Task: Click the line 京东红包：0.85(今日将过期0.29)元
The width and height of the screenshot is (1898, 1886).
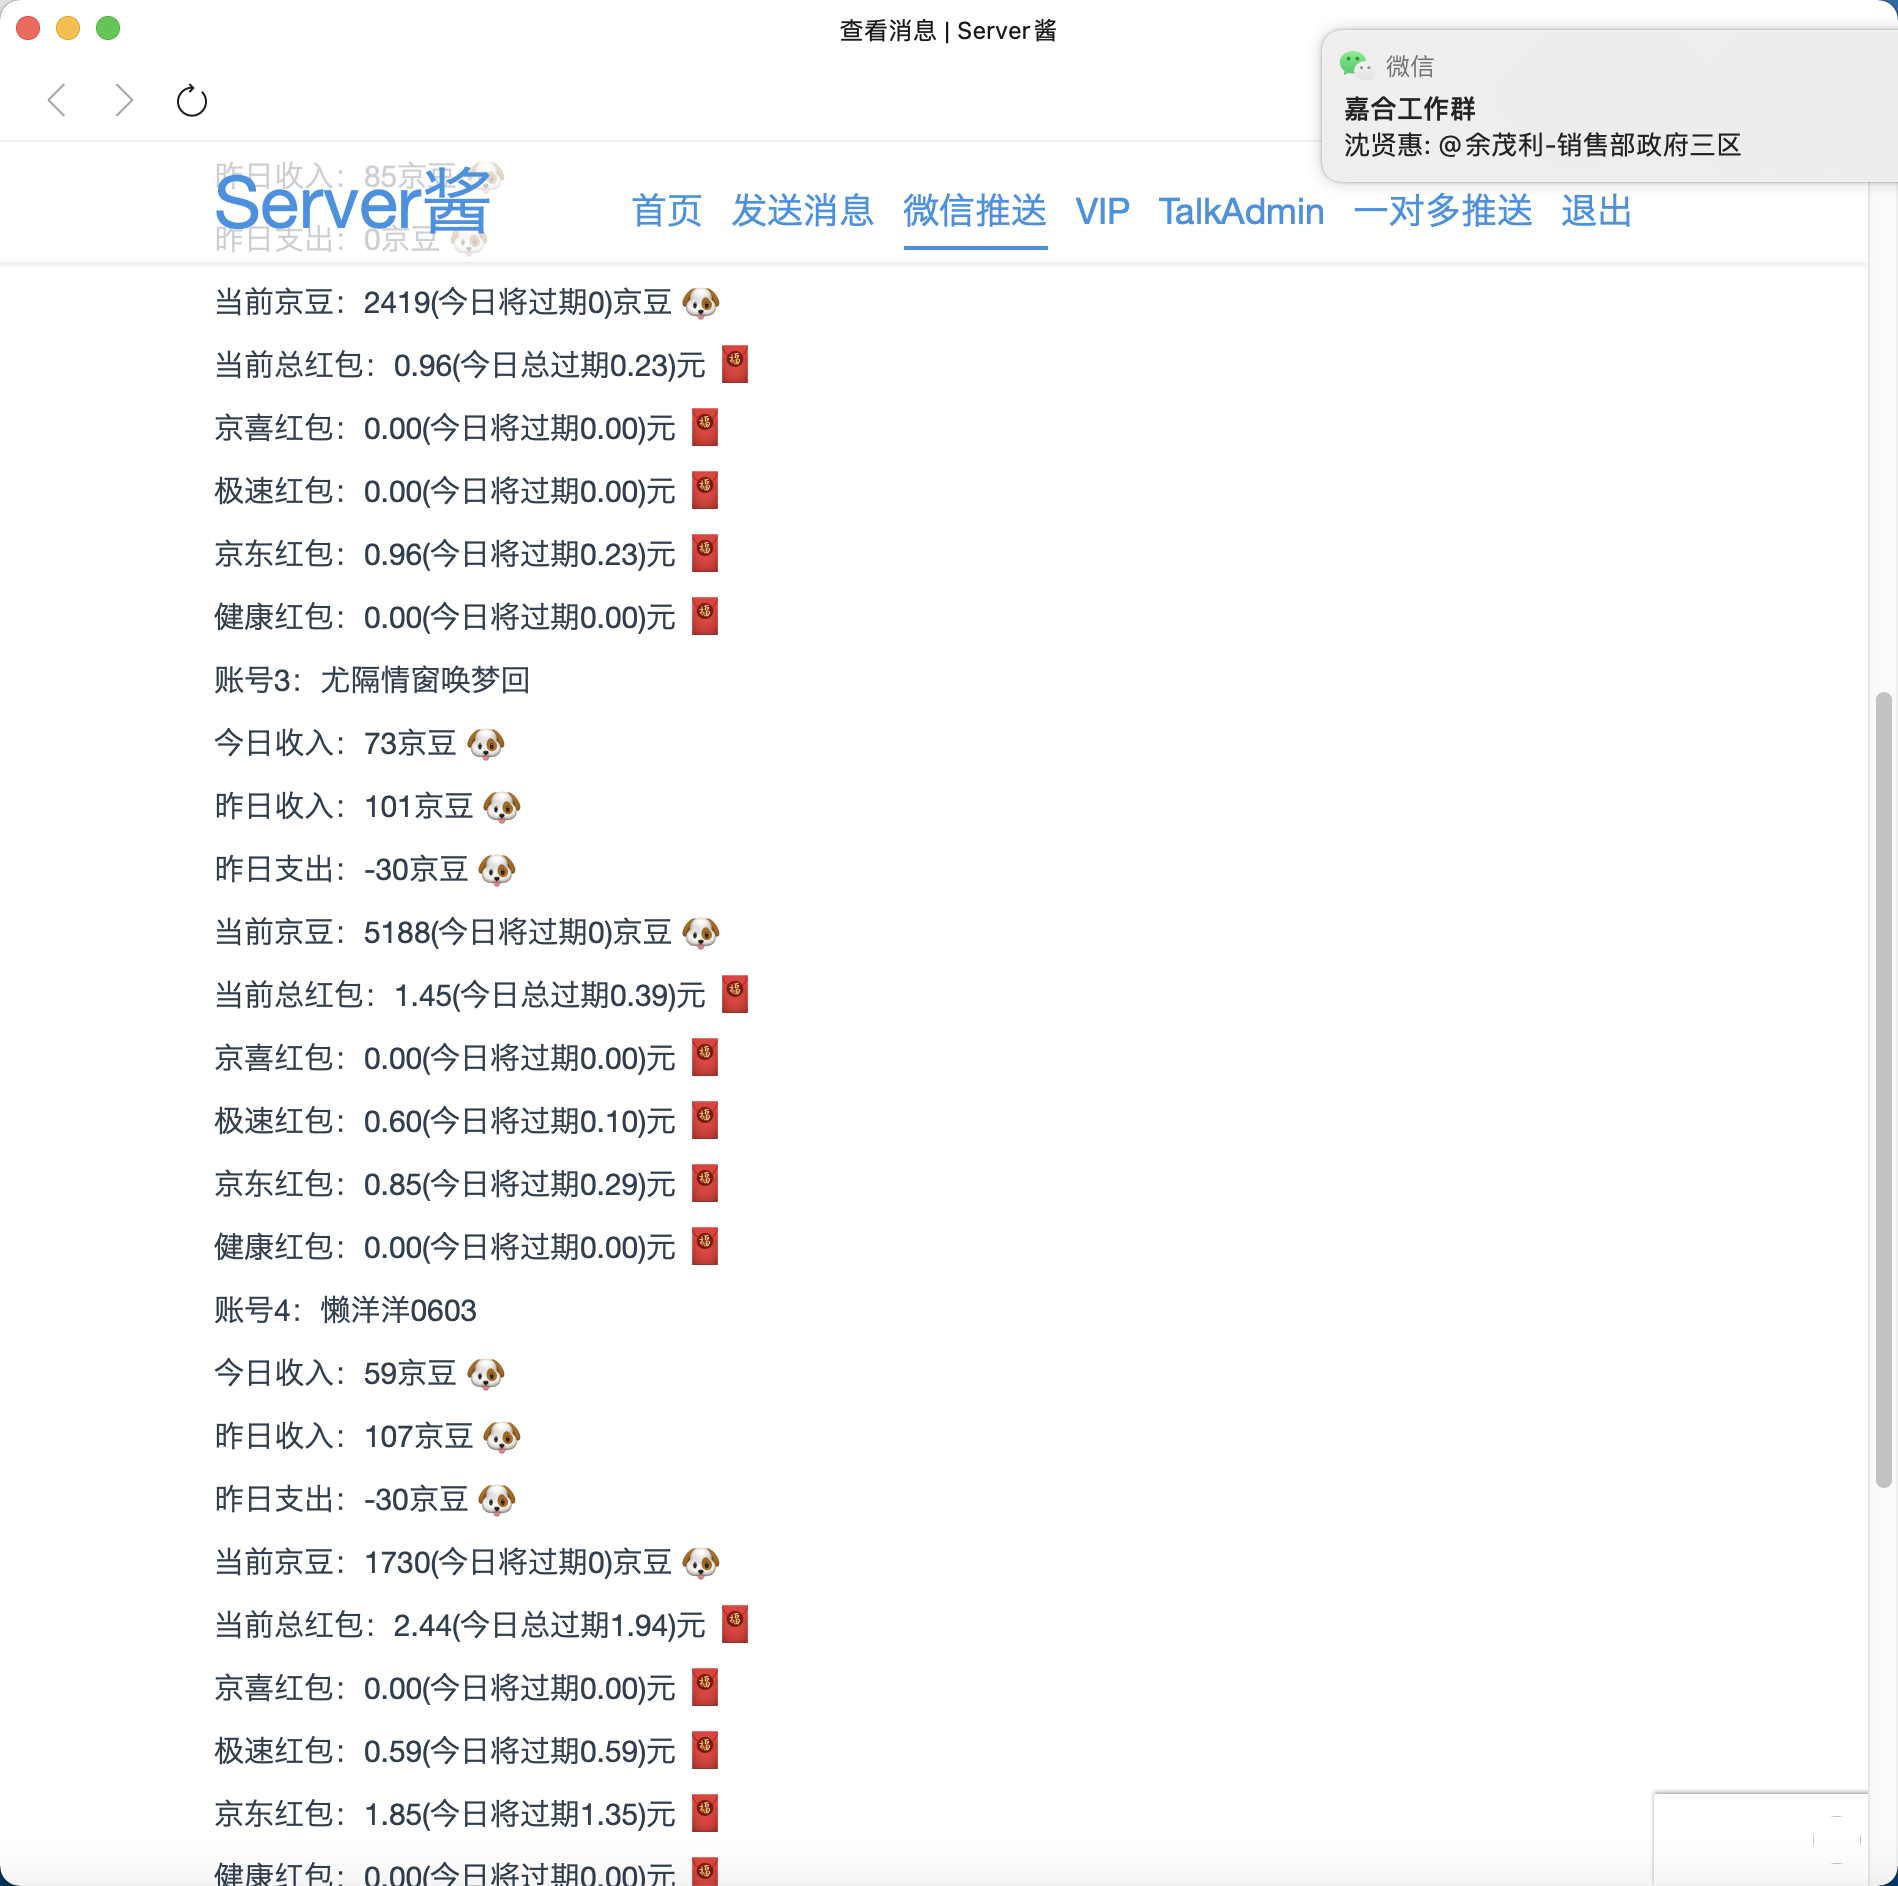Action: click(466, 1184)
